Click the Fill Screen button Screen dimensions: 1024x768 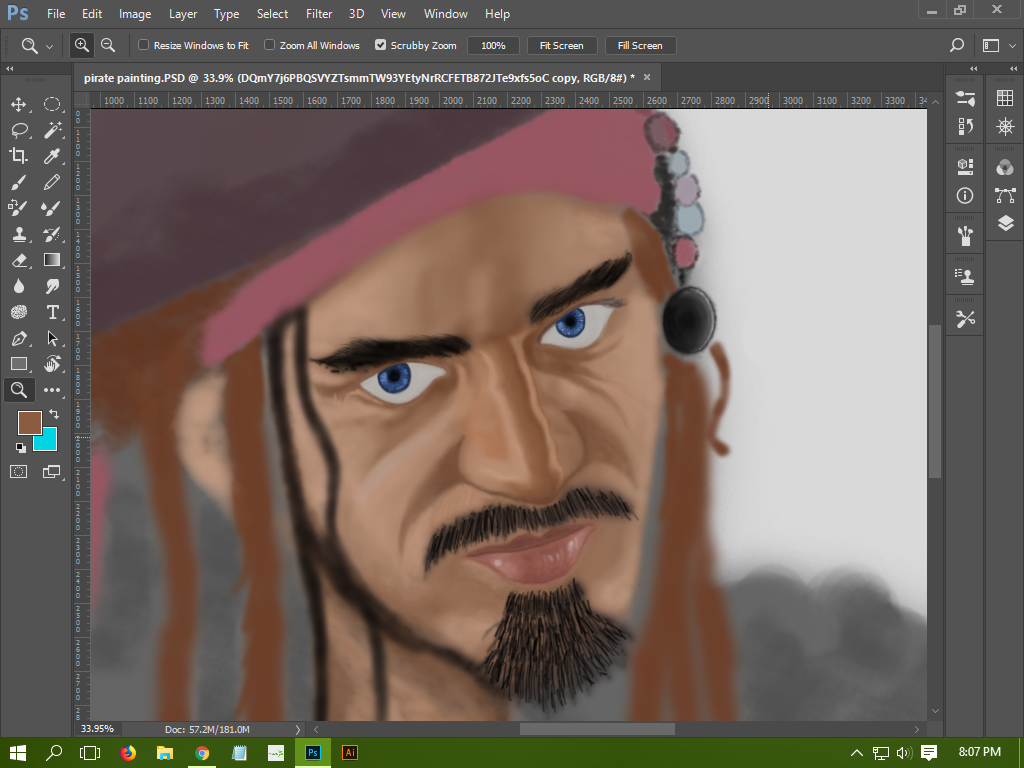640,45
